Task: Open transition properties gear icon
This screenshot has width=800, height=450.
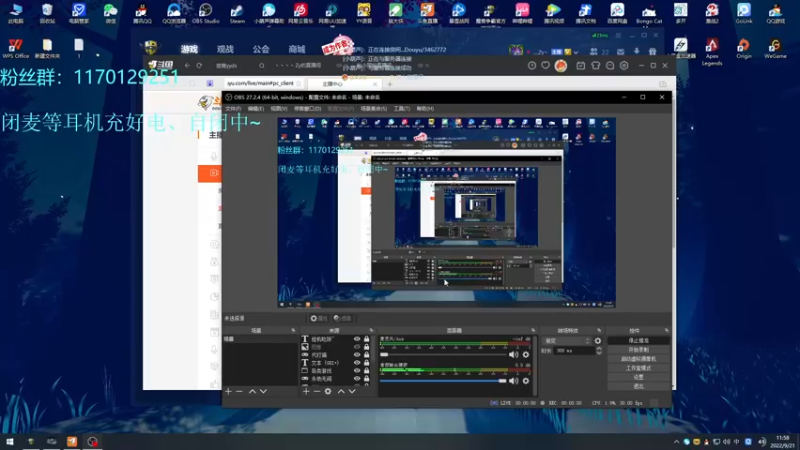Action: pos(598,341)
